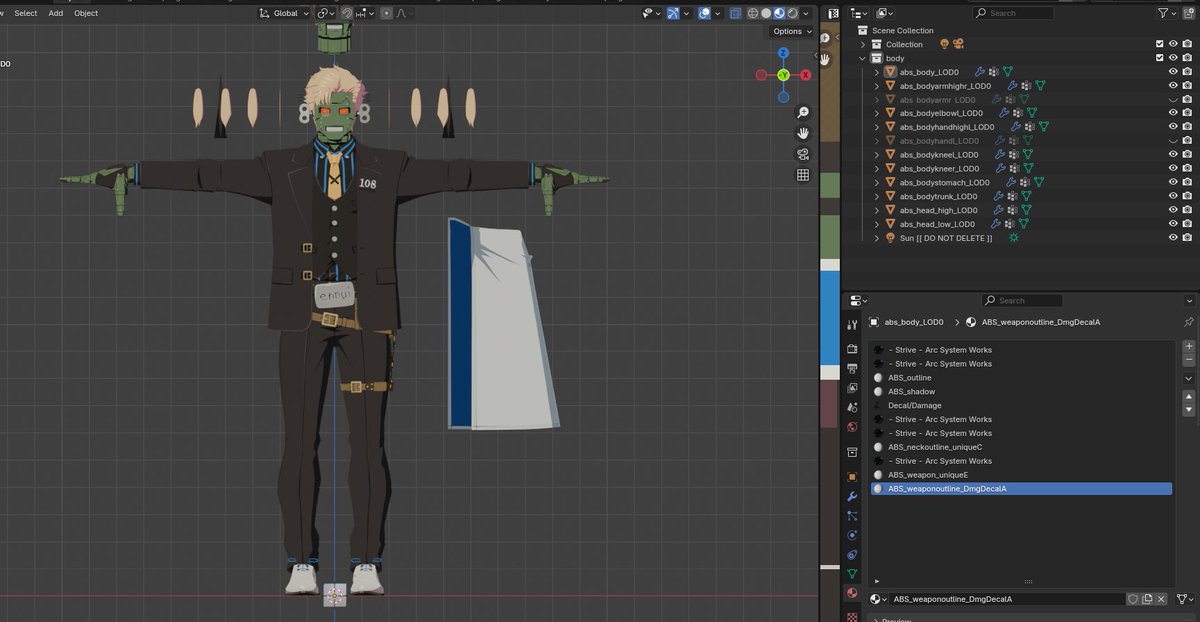This screenshot has height=622, width=1200.
Task: Unlink material ABS_weaponoutline_DmgDecalA
Action: [x=1161, y=599]
